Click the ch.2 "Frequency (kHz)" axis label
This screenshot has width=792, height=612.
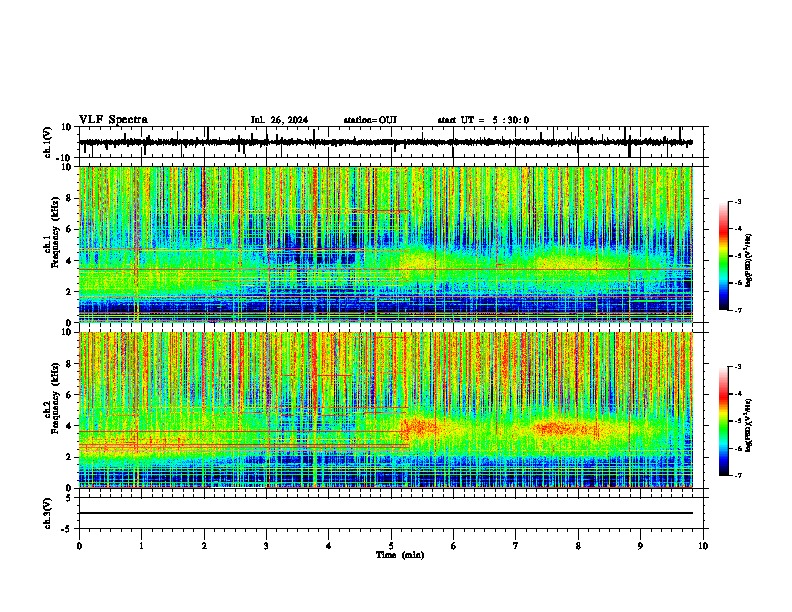pyautogui.click(x=56, y=398)
